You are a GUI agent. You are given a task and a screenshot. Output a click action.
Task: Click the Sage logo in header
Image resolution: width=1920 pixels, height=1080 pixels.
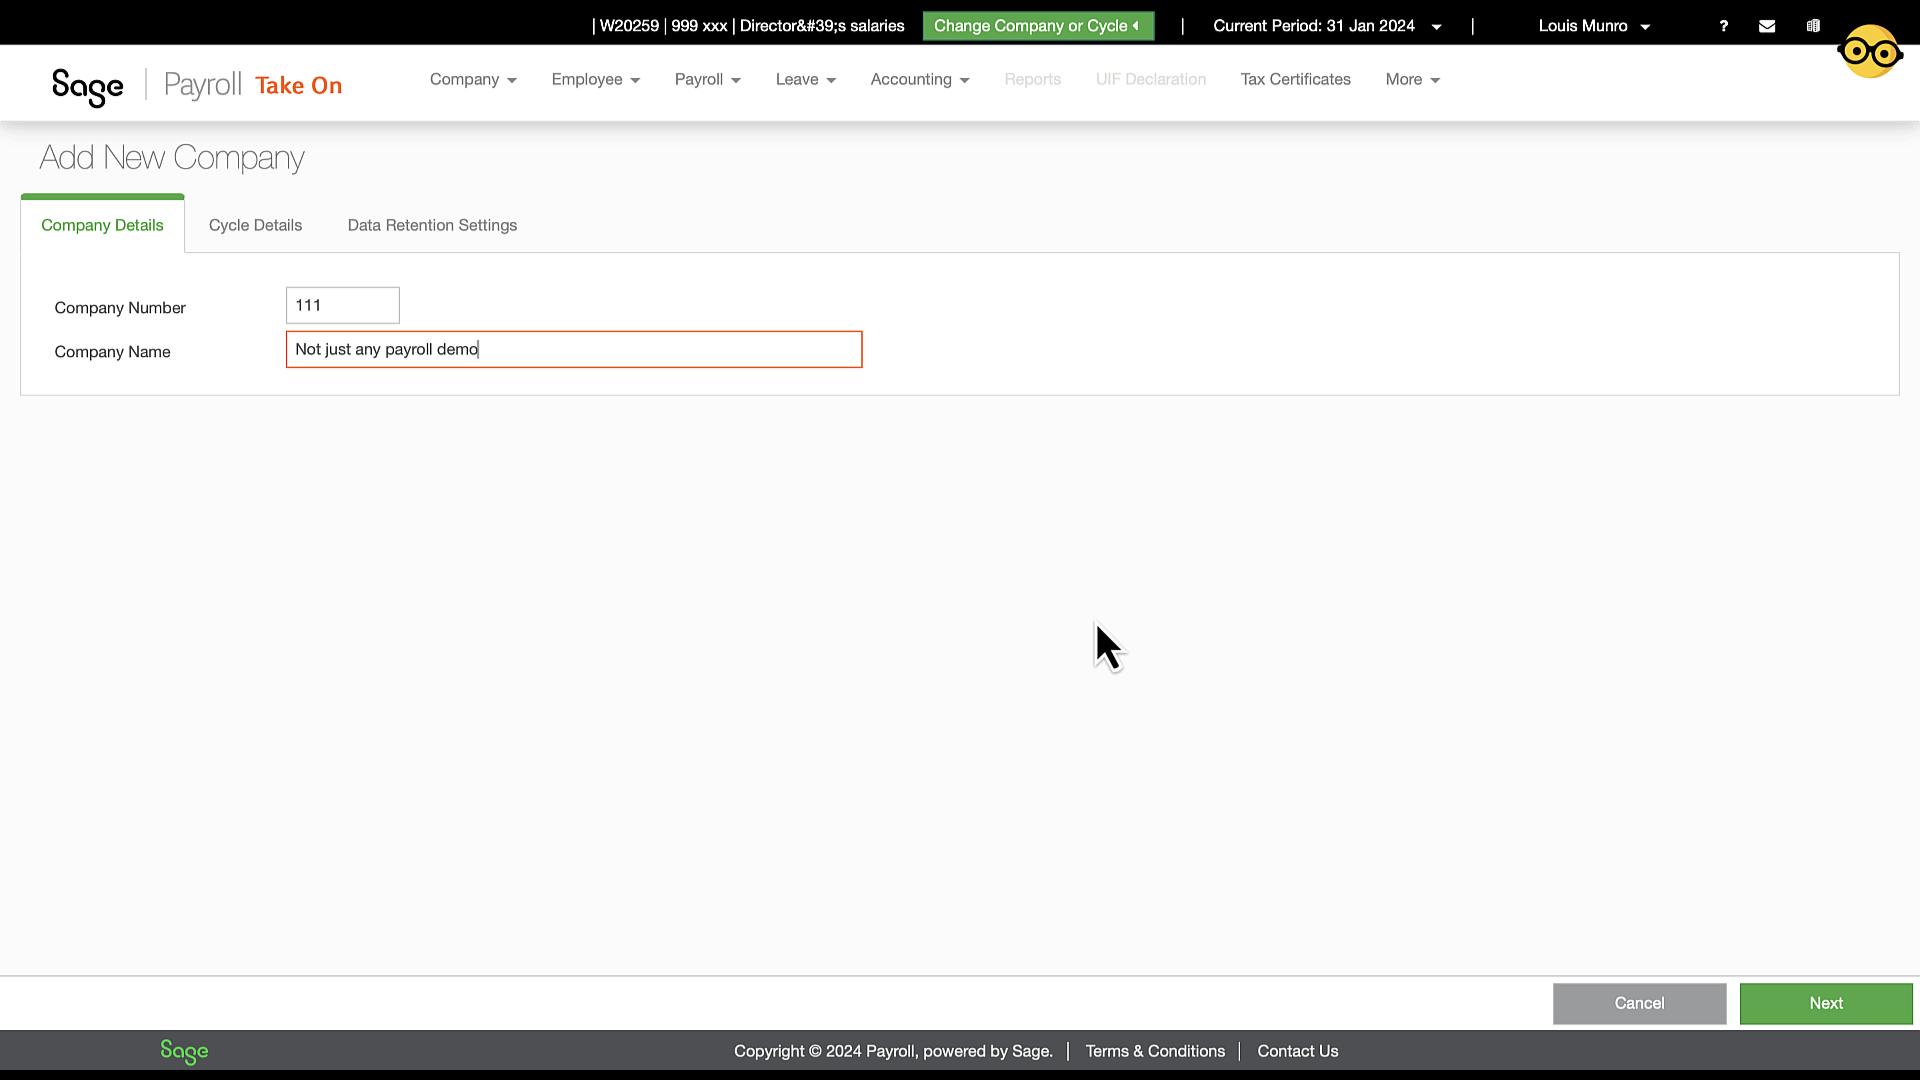[88, 87]
